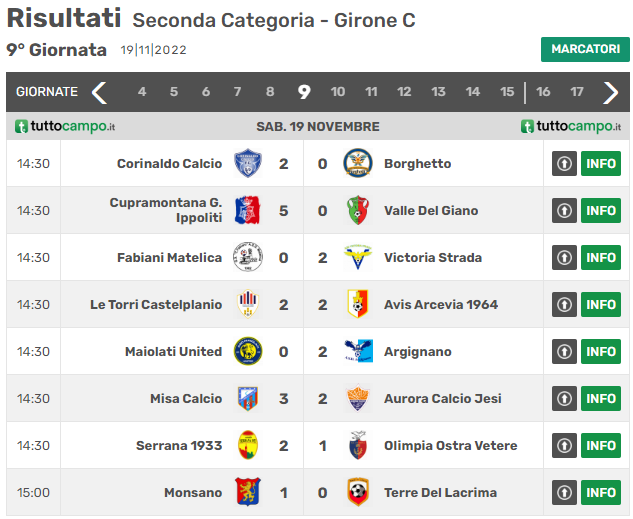
Task: Click the up-arrow icon for Monsano match
Action: [x=564, y=492]
